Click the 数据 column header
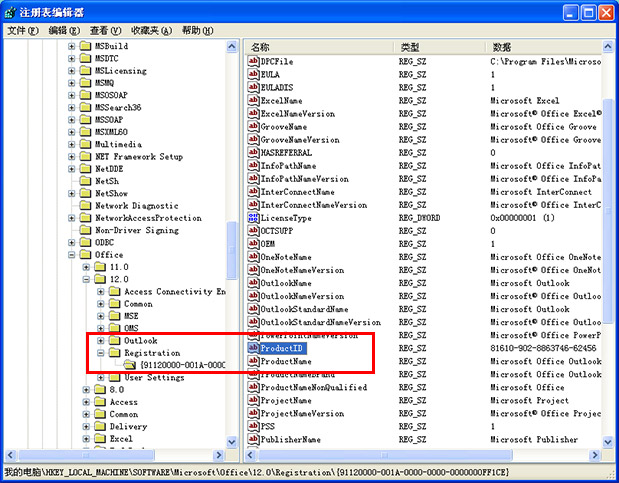Viewport: 619px width, 483px height. point(544,47)
